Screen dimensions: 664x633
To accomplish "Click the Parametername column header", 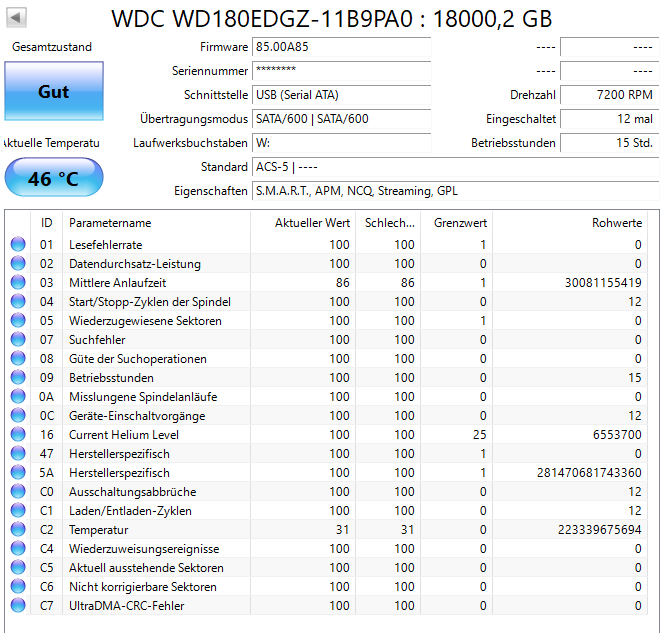I will tap(156, 223).
